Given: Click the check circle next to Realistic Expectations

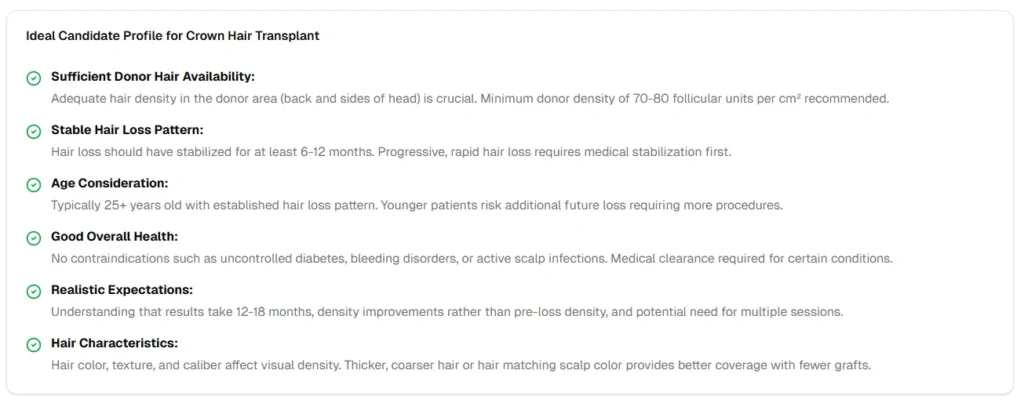Looking at the screenshot, I should click(x=33, y=291).
